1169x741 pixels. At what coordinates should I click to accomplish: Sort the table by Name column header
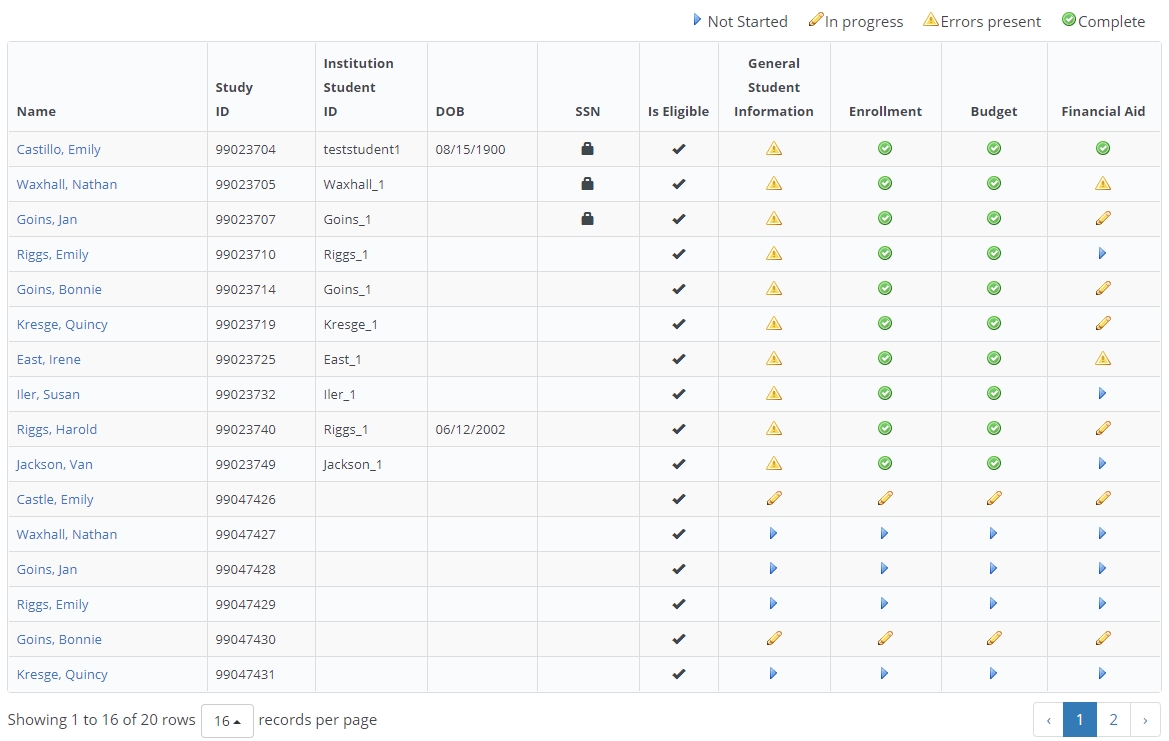pyautogui.click(x=36, y=111)
